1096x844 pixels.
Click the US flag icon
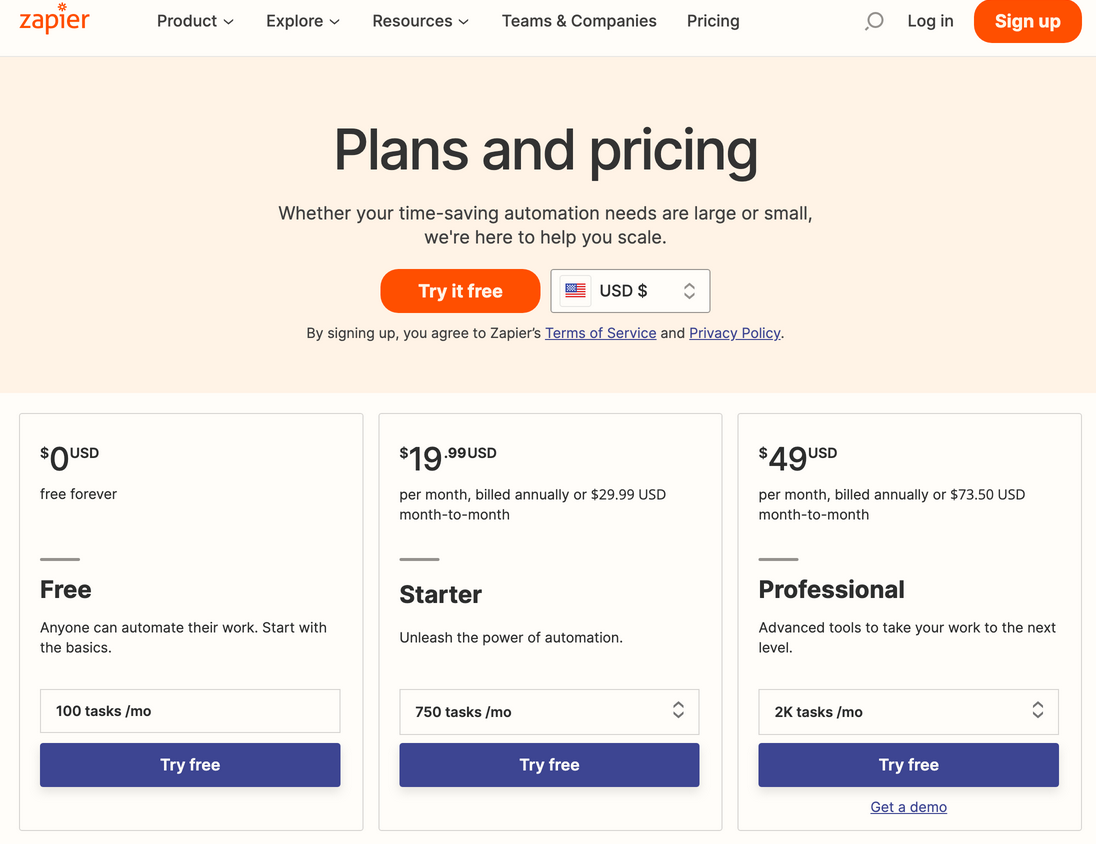(x=575, y=290)
